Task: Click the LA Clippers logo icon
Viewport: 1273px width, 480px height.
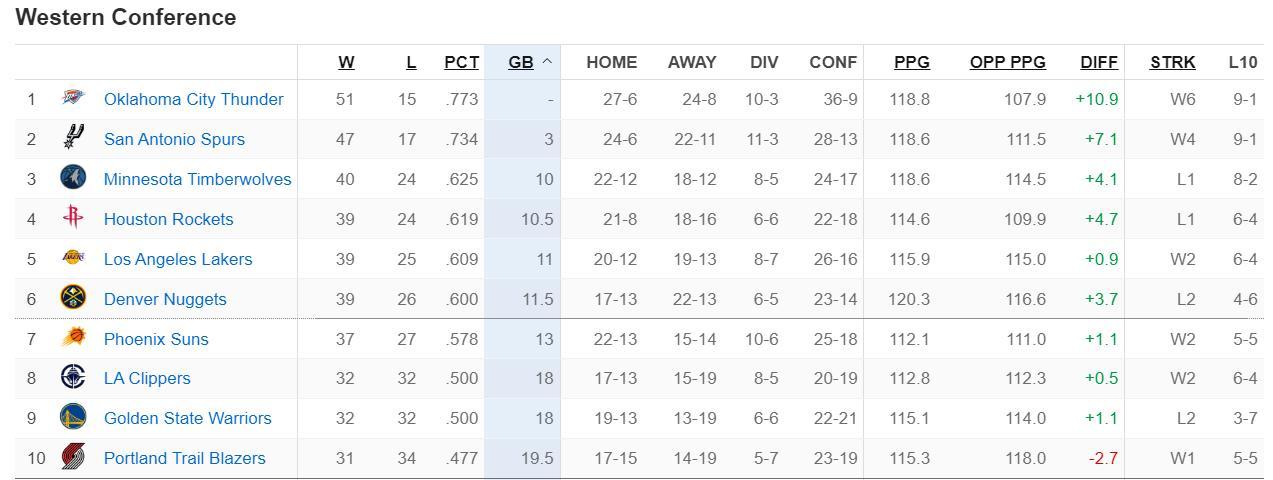Action: tap(73, 378)
